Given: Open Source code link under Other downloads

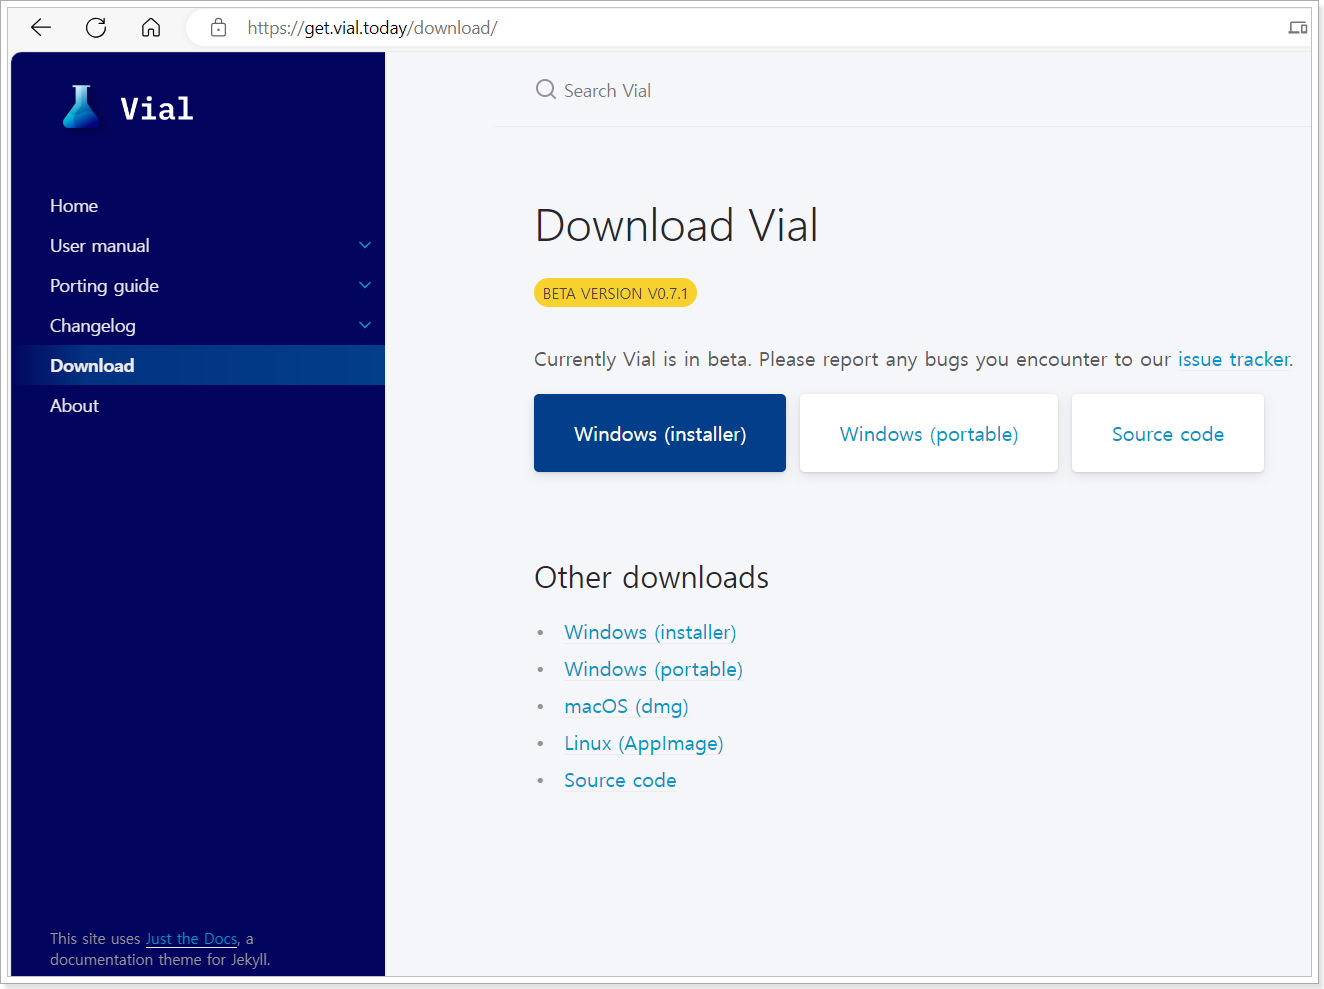Looking at the screenshot, I should point(620,780).
